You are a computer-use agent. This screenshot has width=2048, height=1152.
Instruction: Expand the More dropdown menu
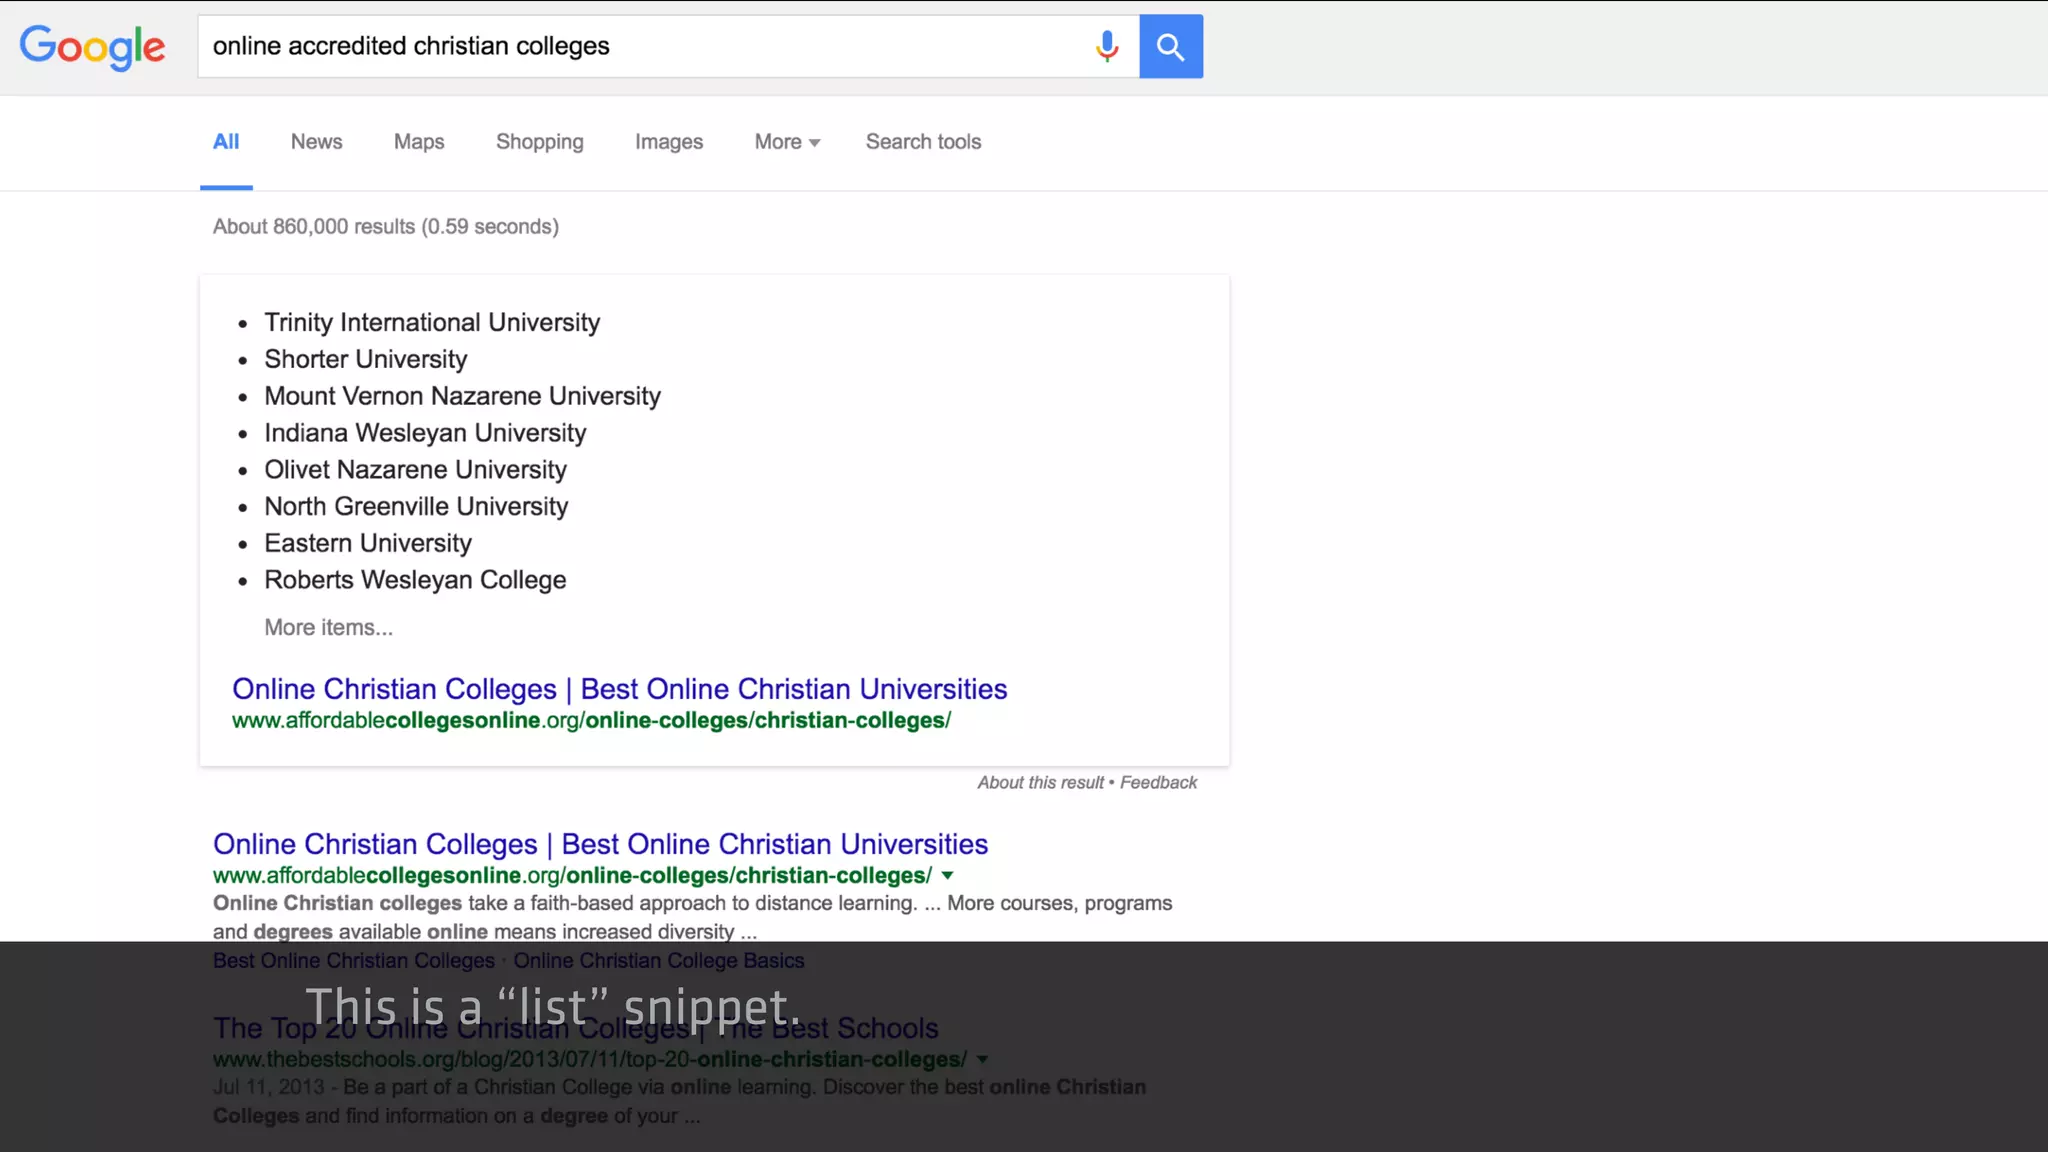pos(787,142)
